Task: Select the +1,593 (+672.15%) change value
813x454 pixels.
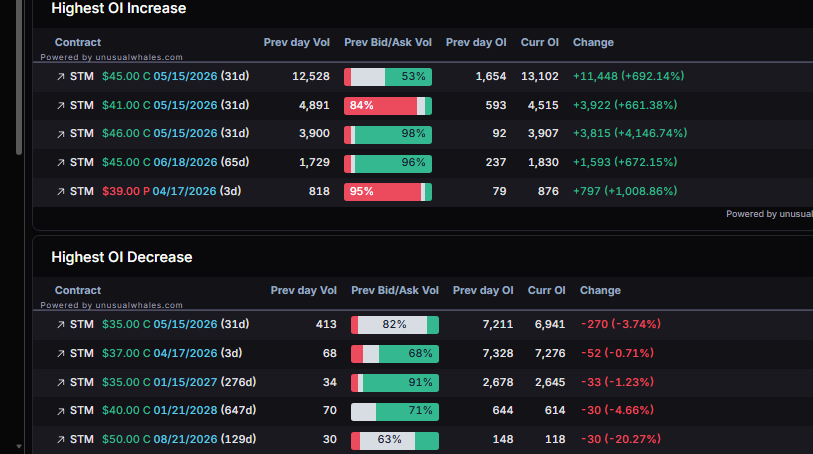Action: pos(625,162)
